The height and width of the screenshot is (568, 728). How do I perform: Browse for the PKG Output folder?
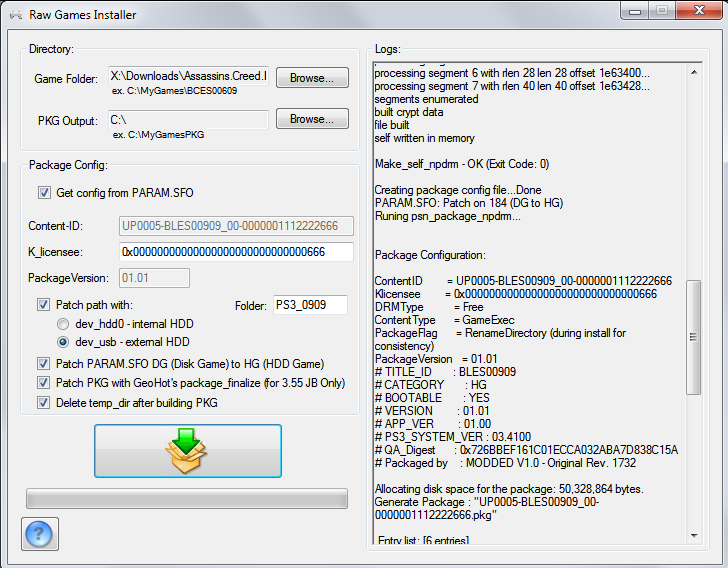tap(312, 119)
